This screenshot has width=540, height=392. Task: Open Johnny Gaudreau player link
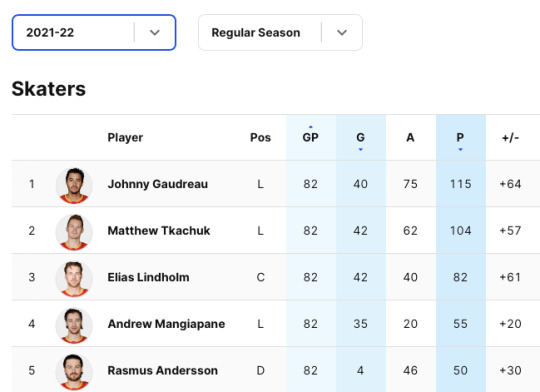click(158, 184)
